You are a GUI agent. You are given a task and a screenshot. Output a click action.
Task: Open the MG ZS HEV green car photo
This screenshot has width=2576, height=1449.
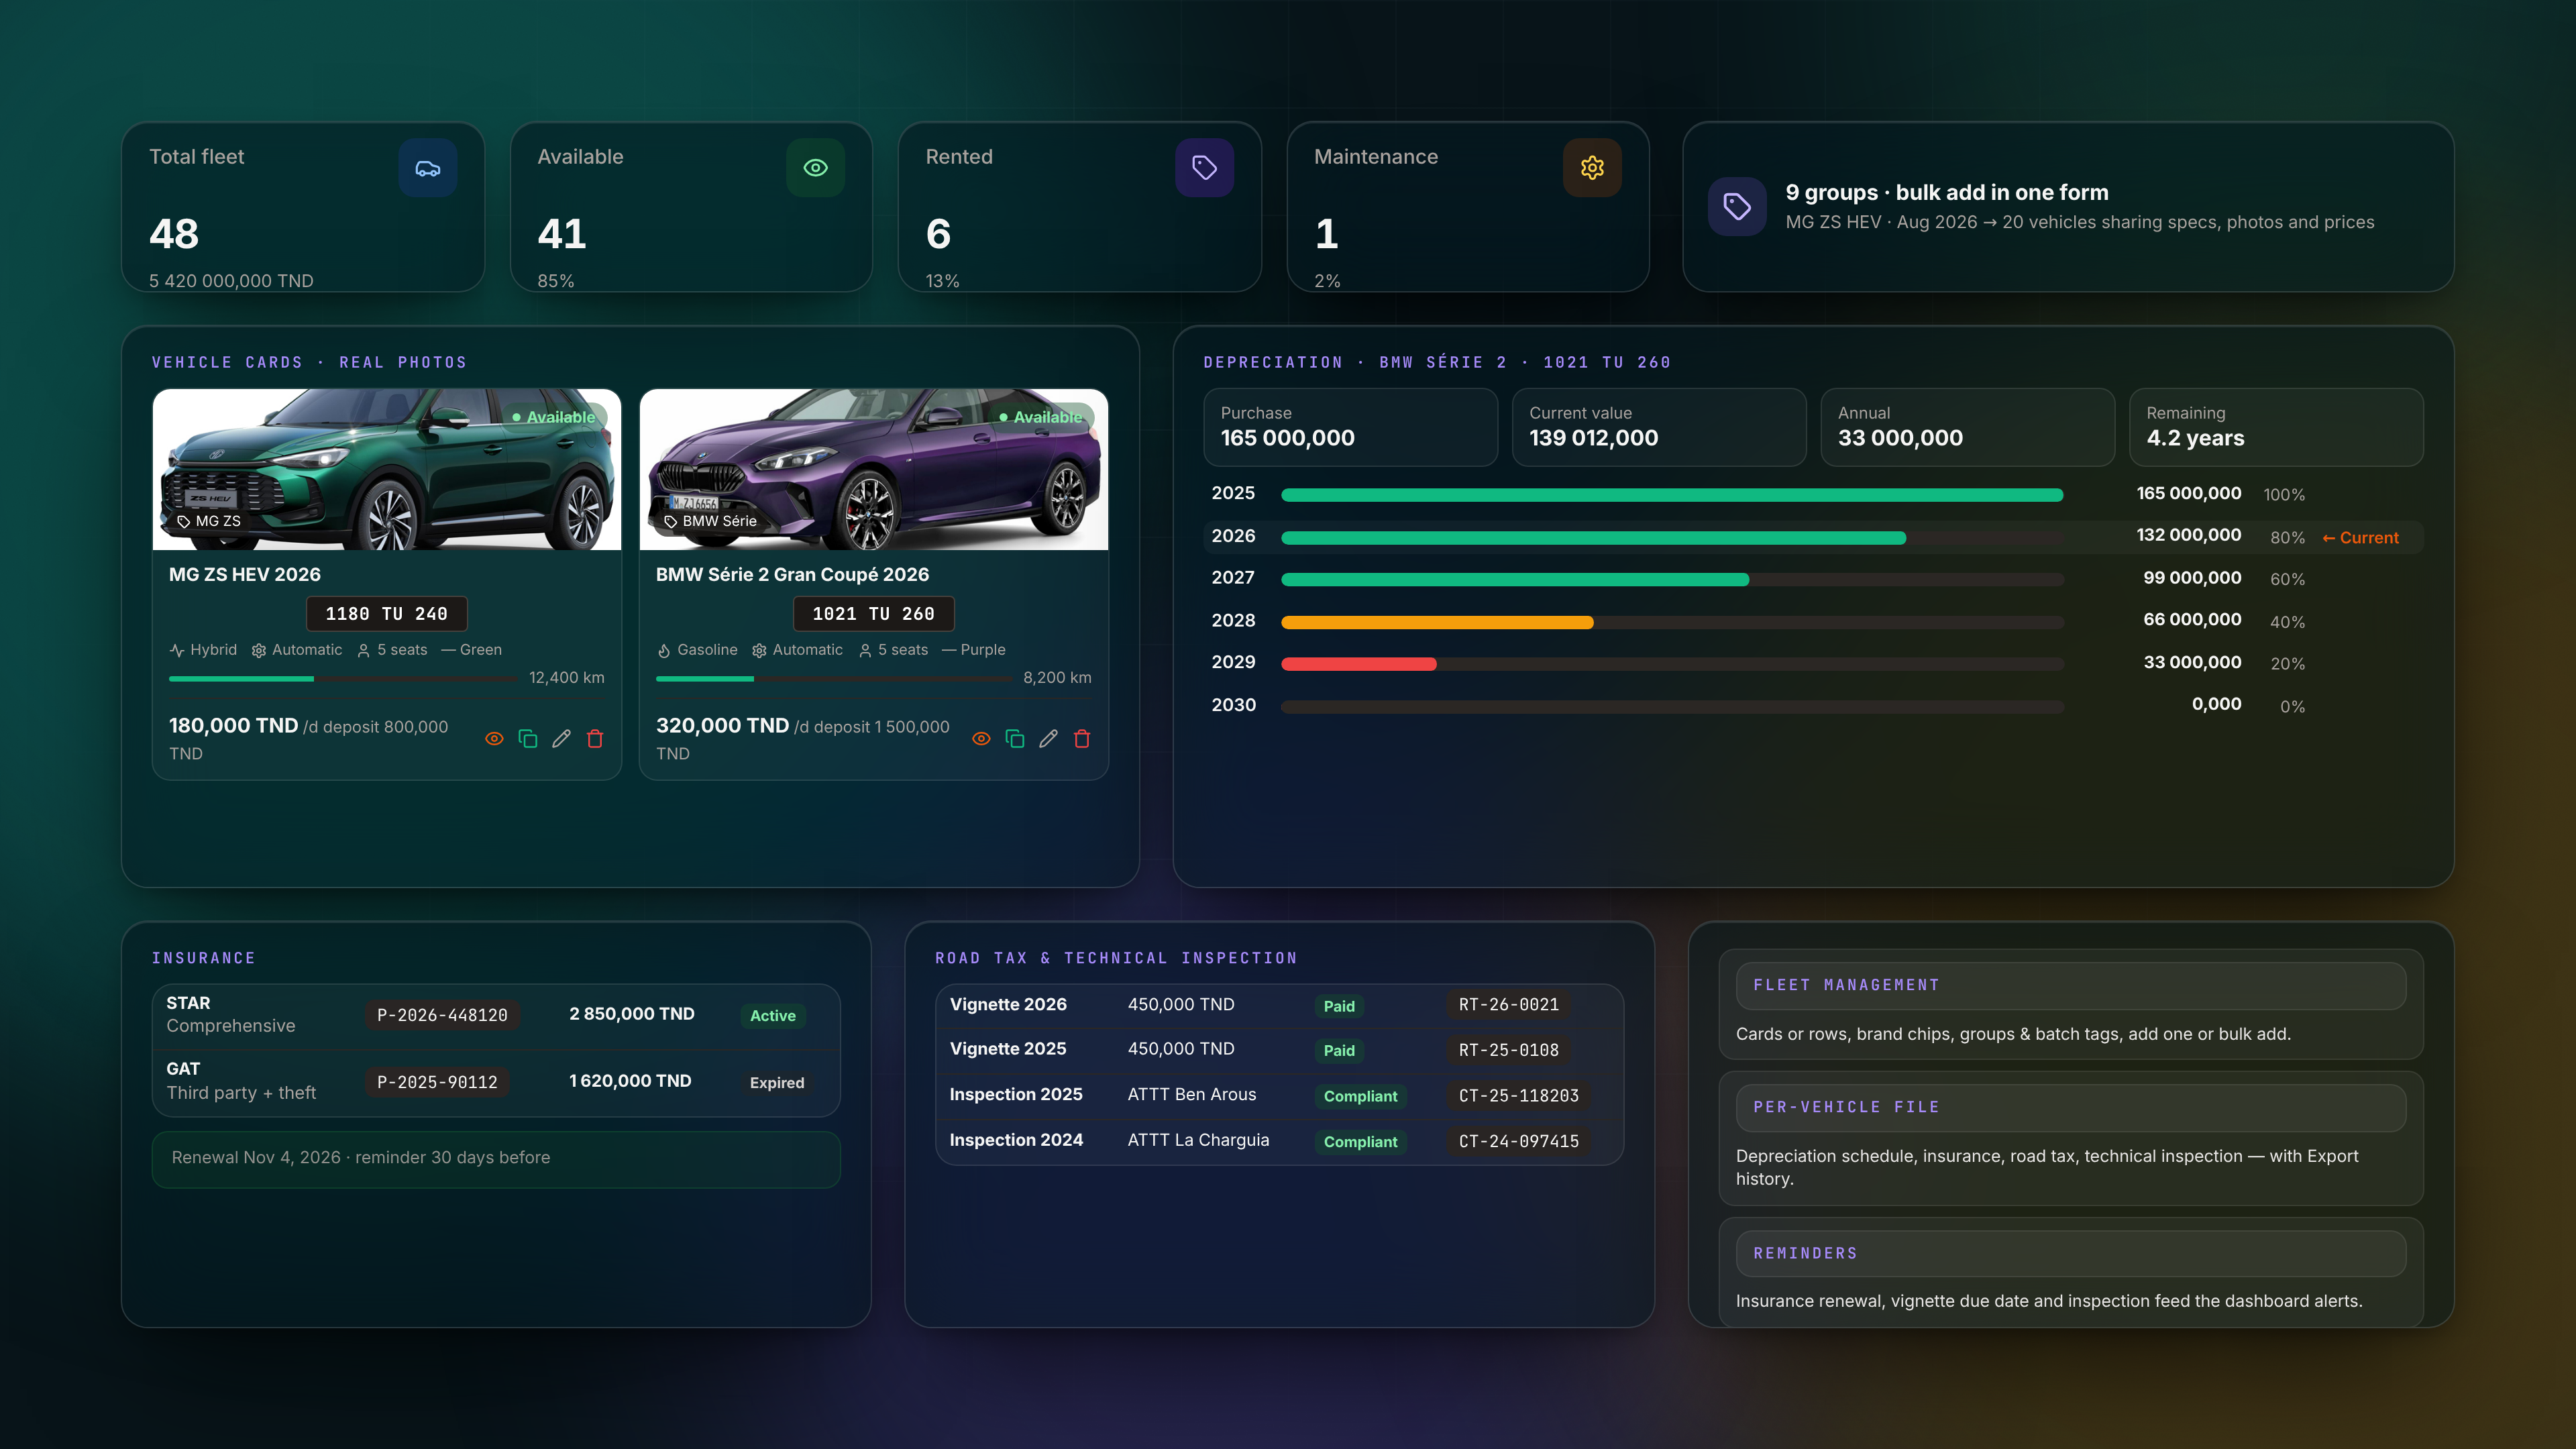coord(387,470)
